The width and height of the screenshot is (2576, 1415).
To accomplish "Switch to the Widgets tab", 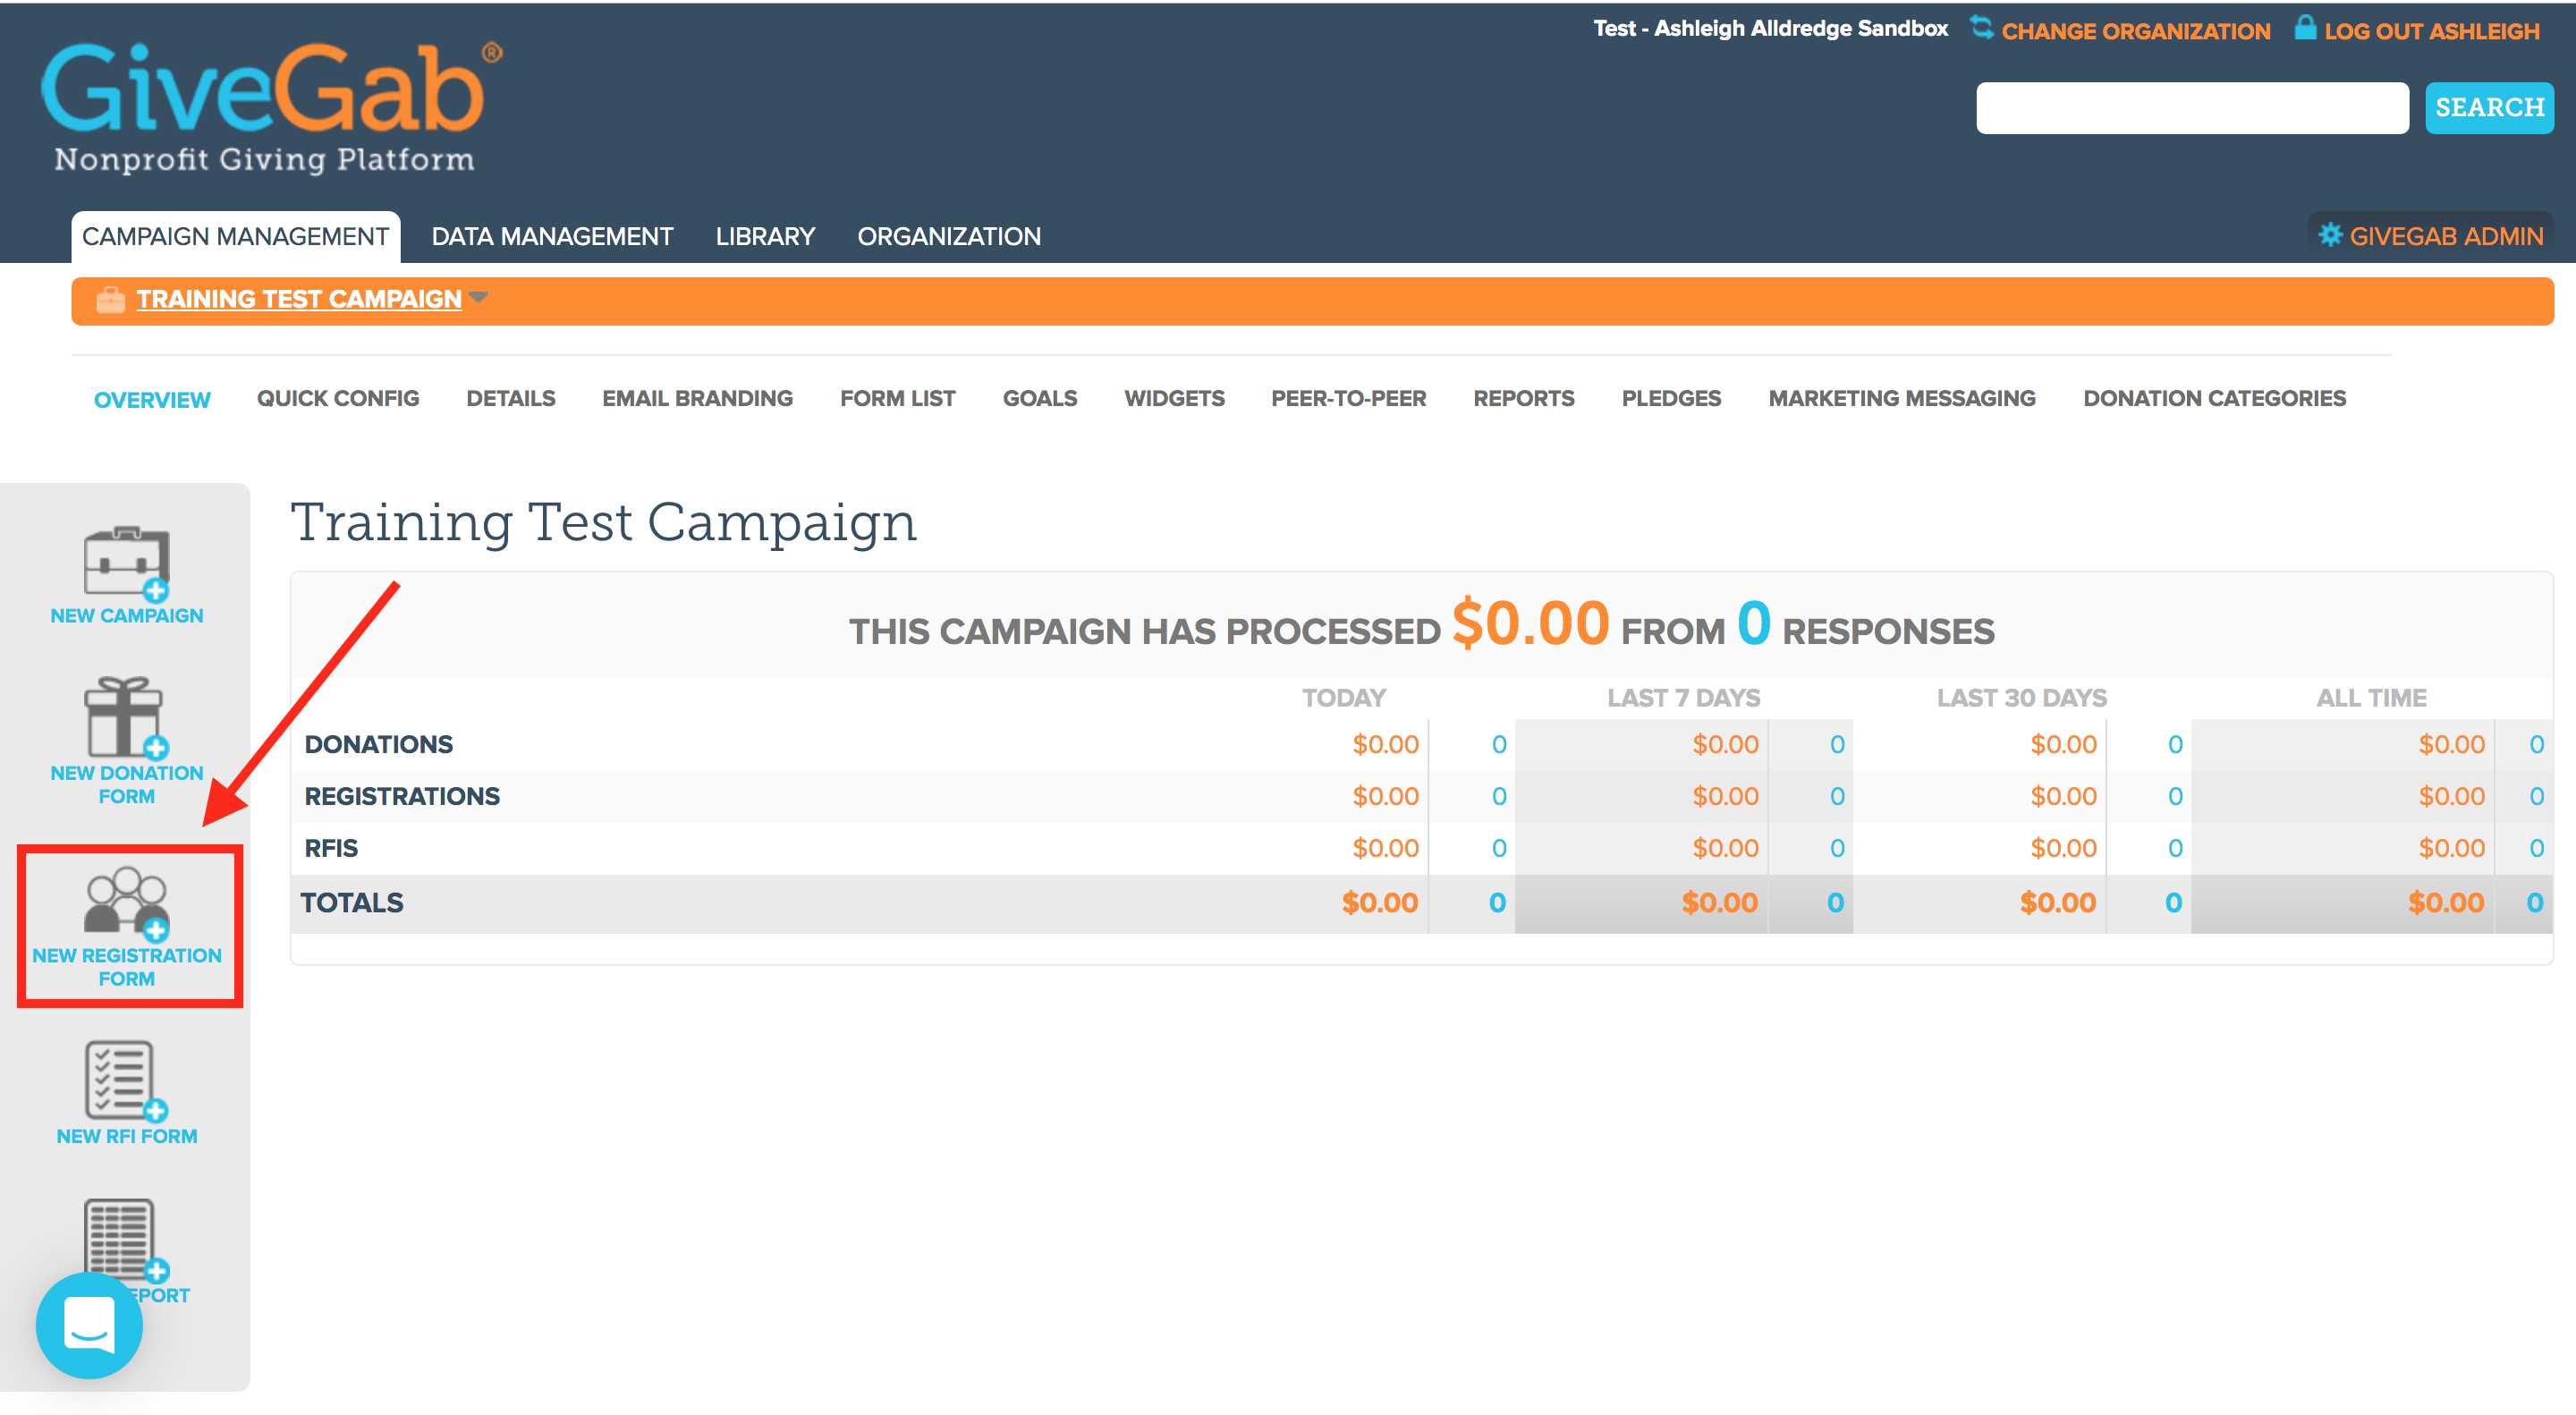I will tap(1174, 398).
